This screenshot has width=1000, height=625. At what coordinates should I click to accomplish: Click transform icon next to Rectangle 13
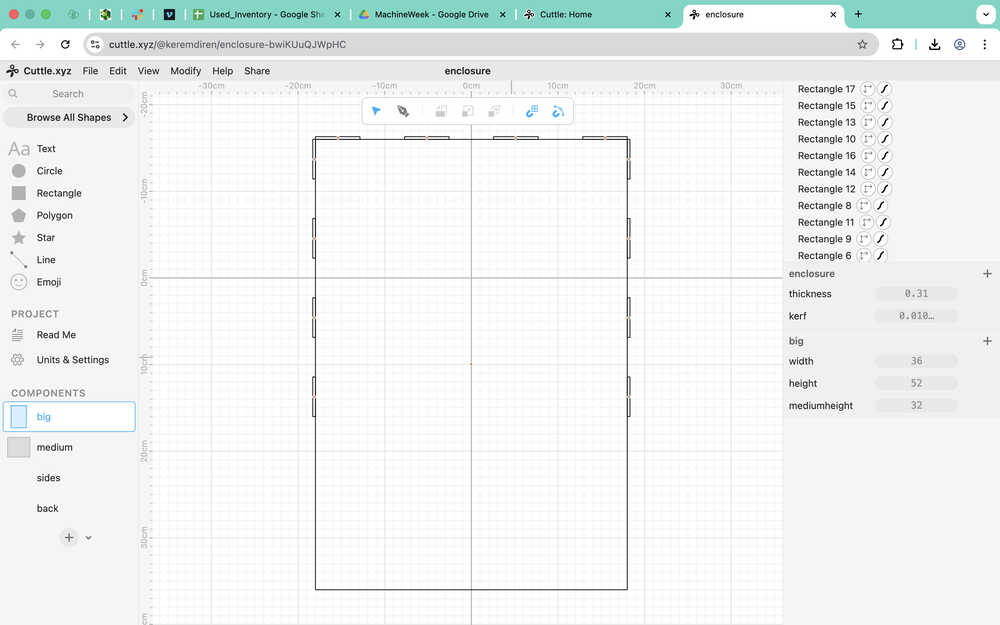click(867, 122)
